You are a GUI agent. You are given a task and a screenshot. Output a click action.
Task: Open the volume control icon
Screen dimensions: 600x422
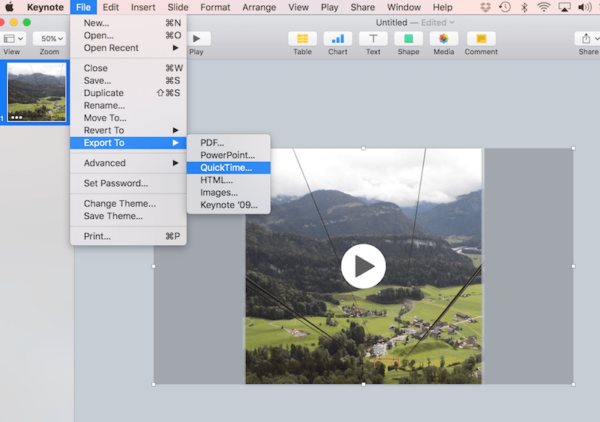pos(585,7)
